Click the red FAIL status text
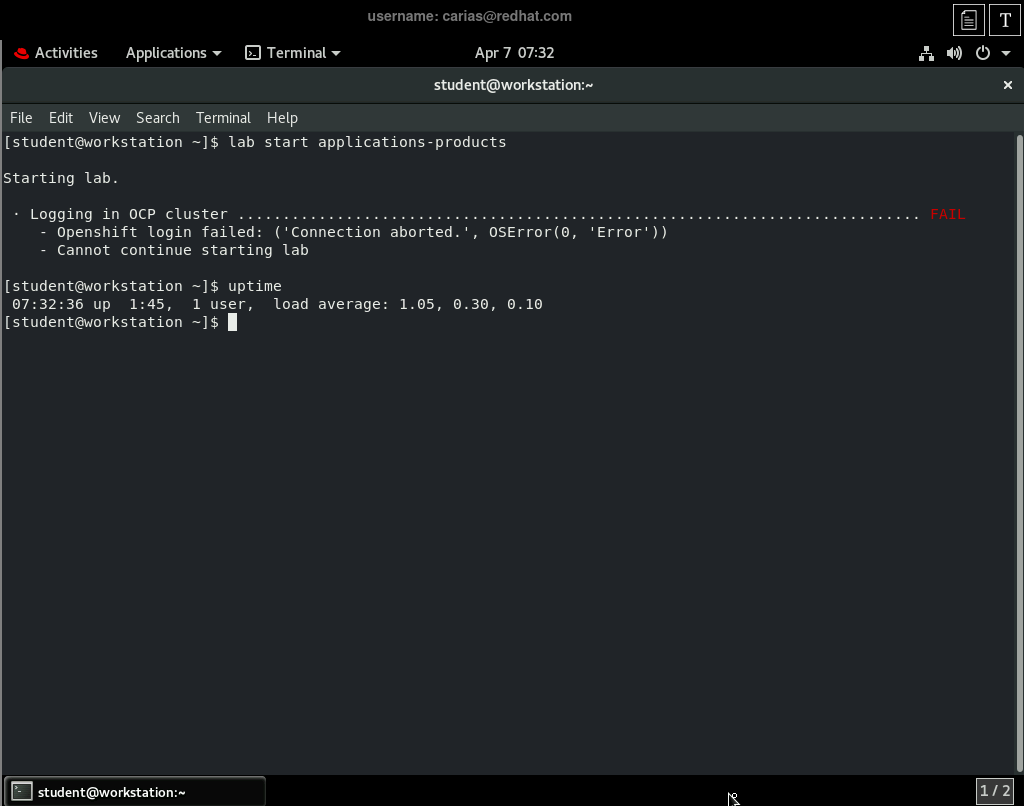 [x=948, y=214]
